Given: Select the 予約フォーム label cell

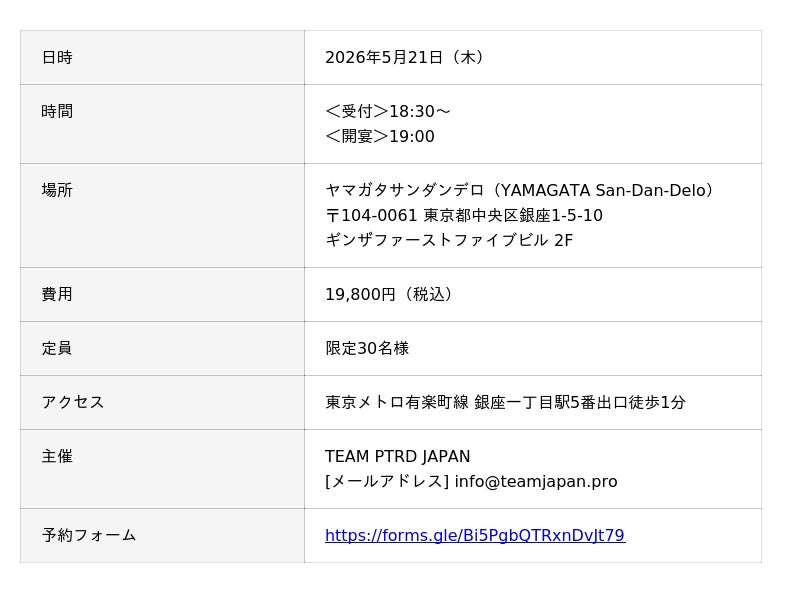Looking at the screenshot, I should [x=162, y=536].
